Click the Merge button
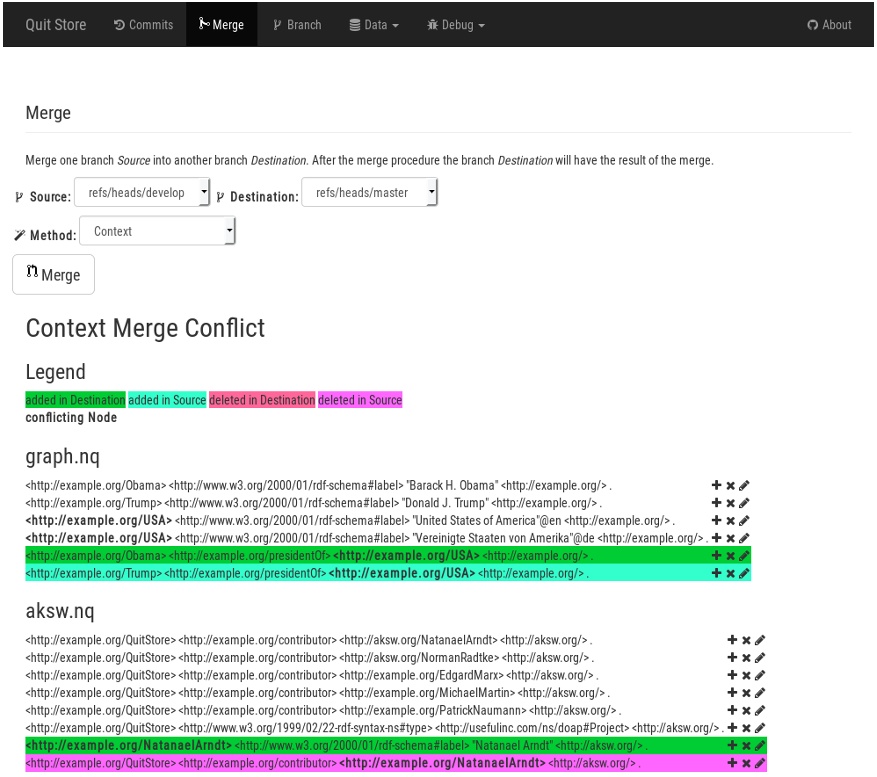 pos(53,273)
